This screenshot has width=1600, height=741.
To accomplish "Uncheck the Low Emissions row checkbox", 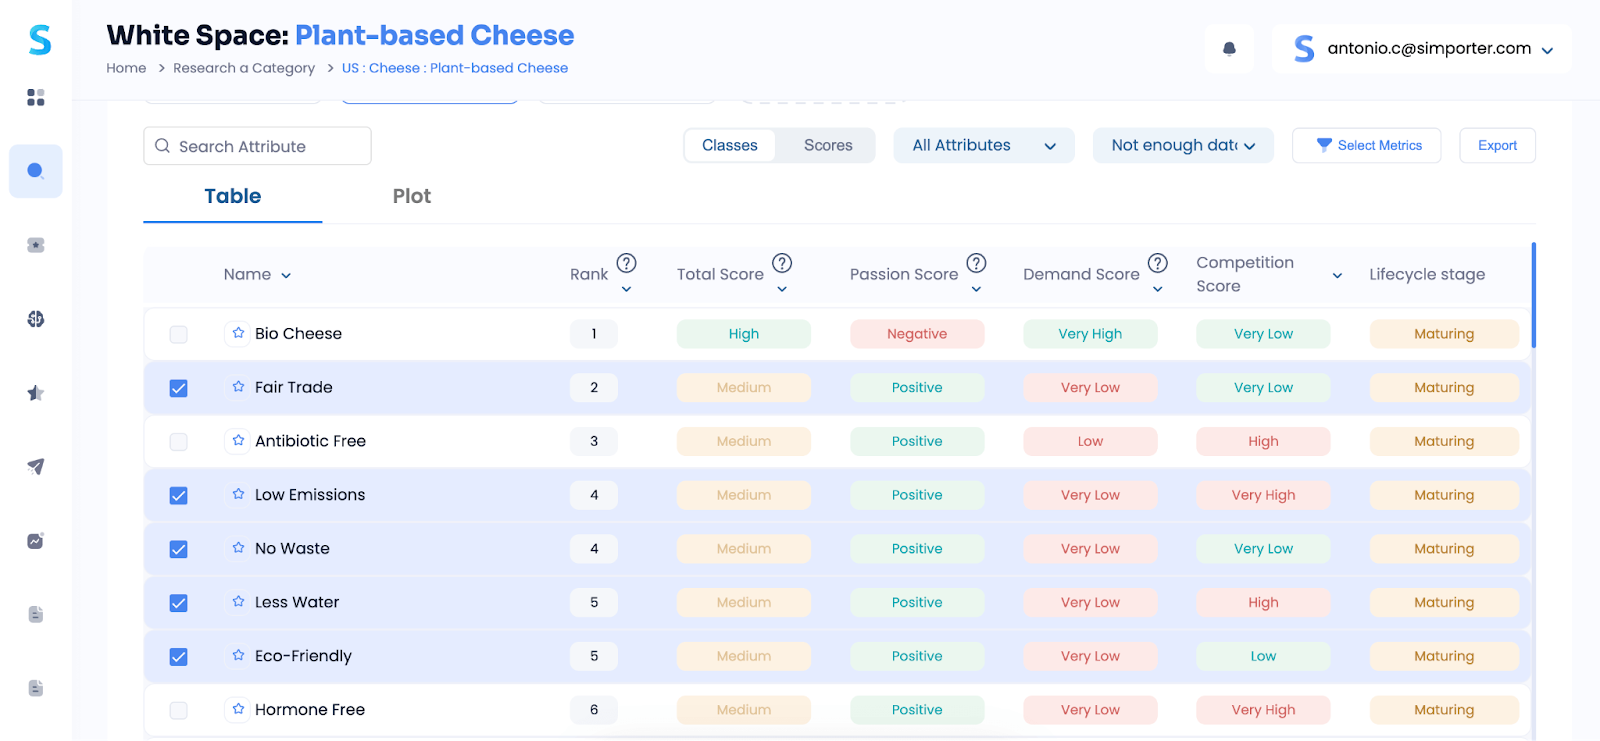I will (x=178, y=495).
